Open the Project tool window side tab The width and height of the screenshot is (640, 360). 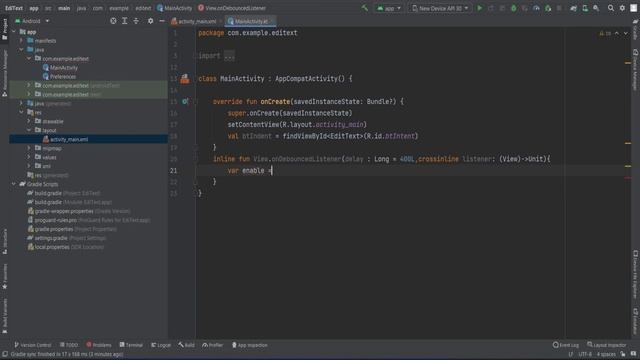(4, 29)
